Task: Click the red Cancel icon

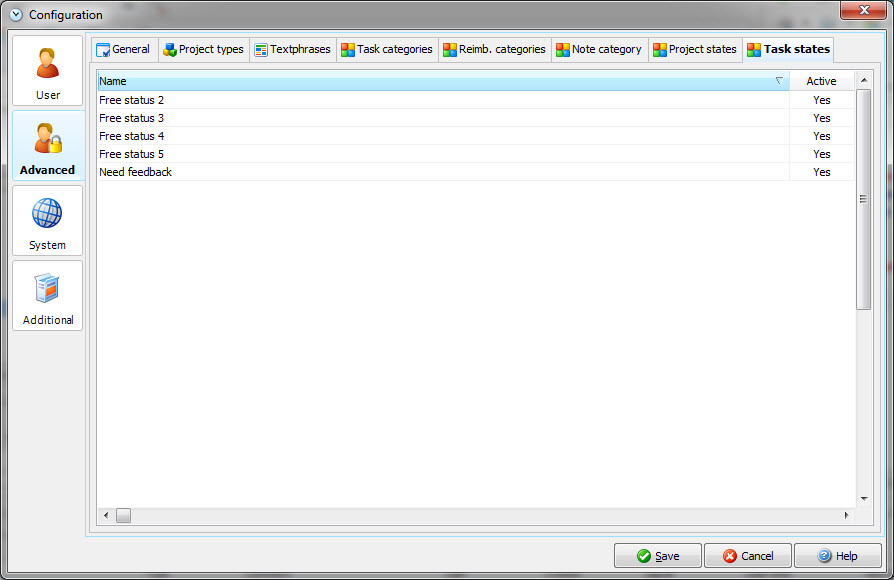Action: pos(730,556)
